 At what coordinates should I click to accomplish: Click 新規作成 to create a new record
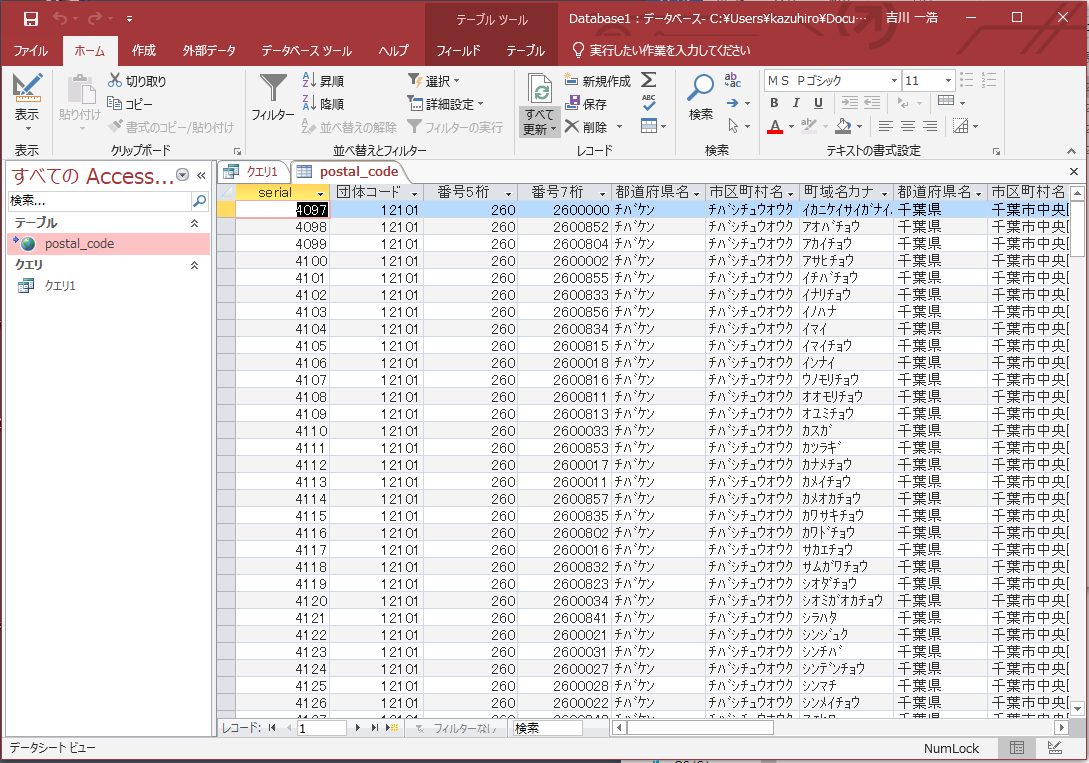597,81
